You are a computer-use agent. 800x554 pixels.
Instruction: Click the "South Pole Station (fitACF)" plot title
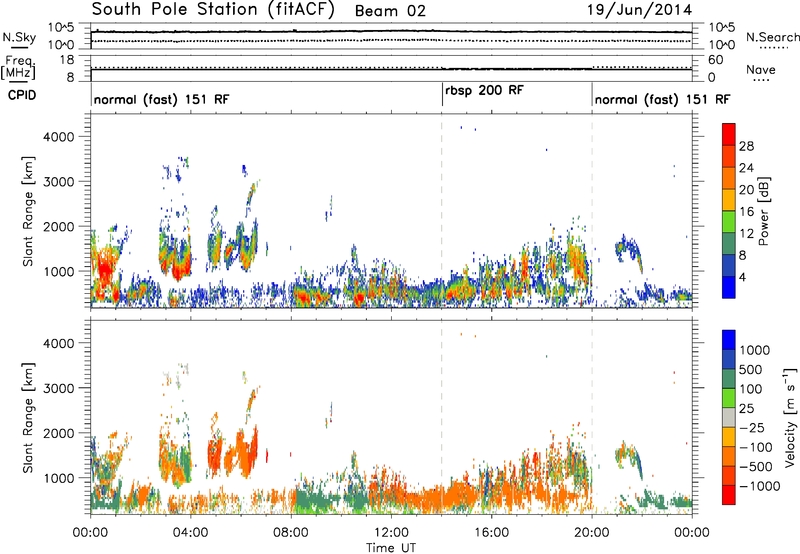(213, 10)
